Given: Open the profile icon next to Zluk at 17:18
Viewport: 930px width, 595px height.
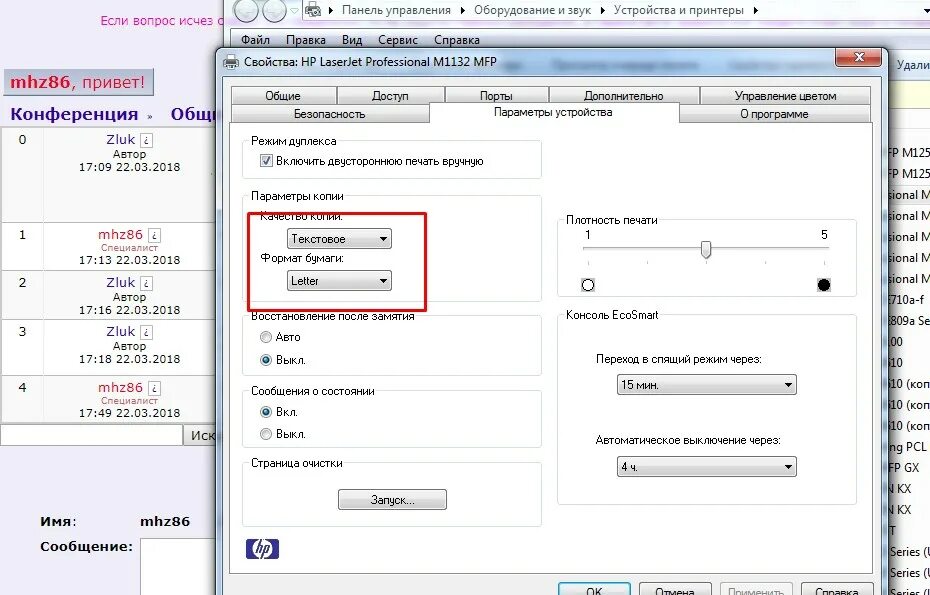Looking at the screenshot, I should pos(147,332).
